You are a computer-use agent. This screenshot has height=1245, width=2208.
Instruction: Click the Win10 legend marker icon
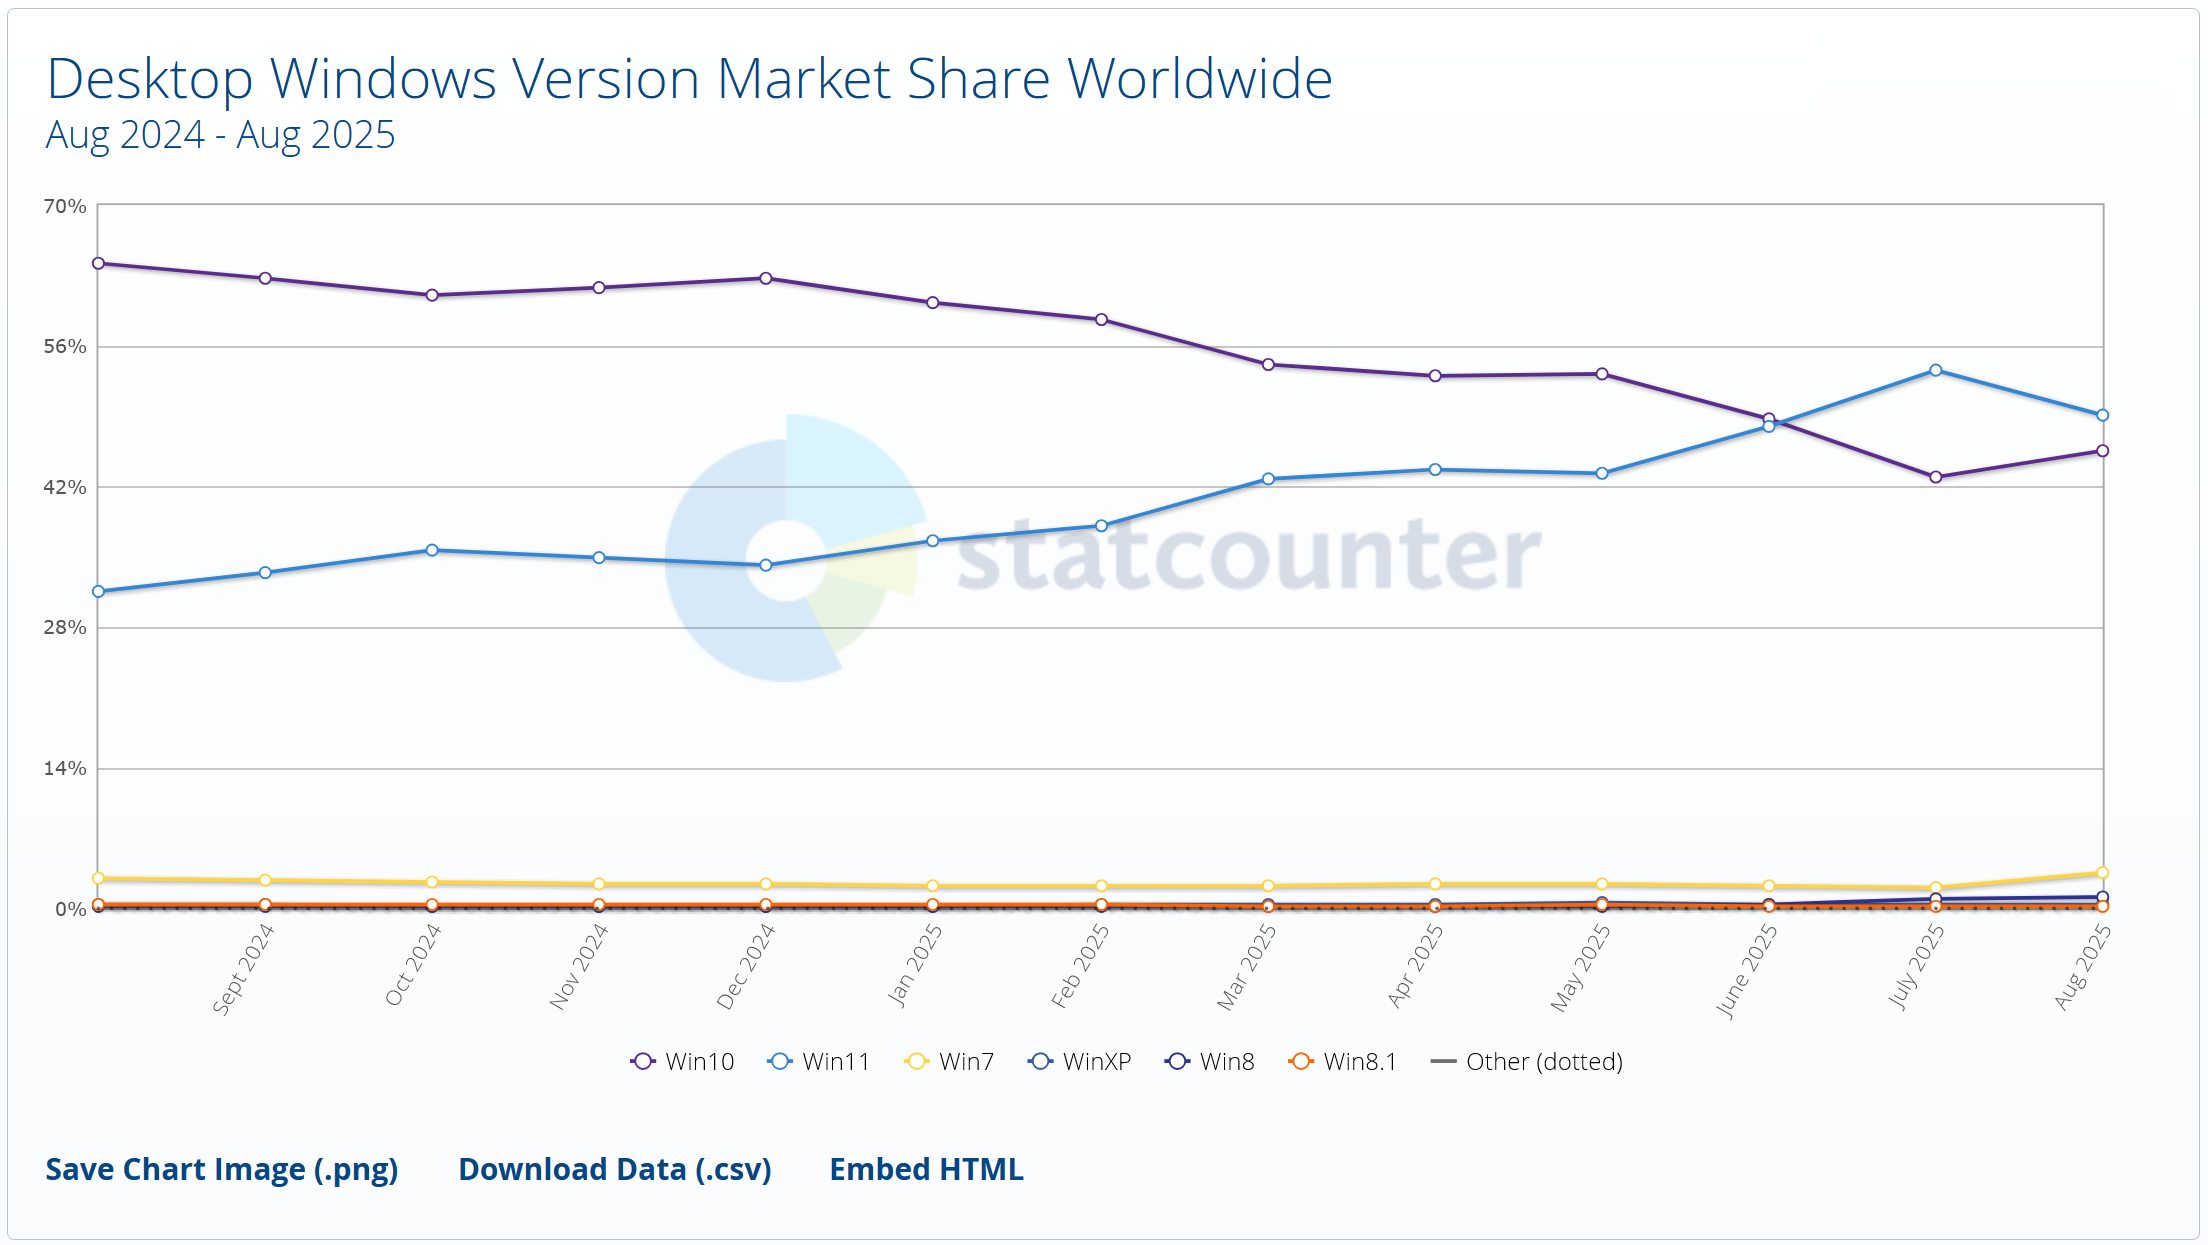(x=644, y=1062)
